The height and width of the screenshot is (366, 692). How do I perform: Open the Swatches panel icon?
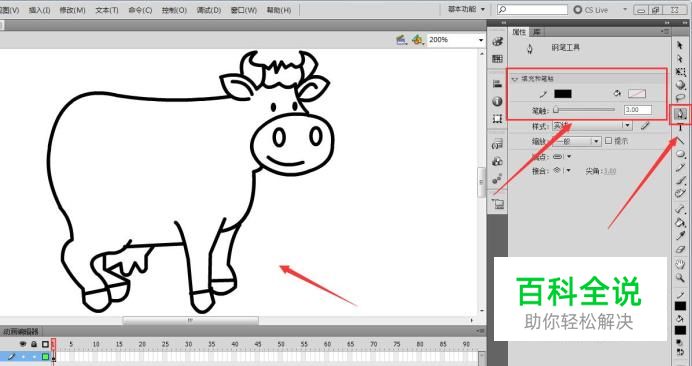click(497, 59)
